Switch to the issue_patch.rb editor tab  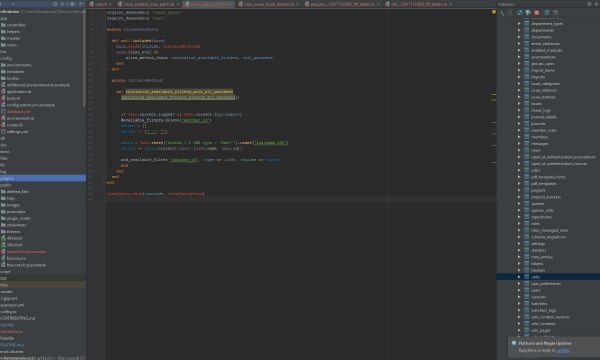pos(148,4)
